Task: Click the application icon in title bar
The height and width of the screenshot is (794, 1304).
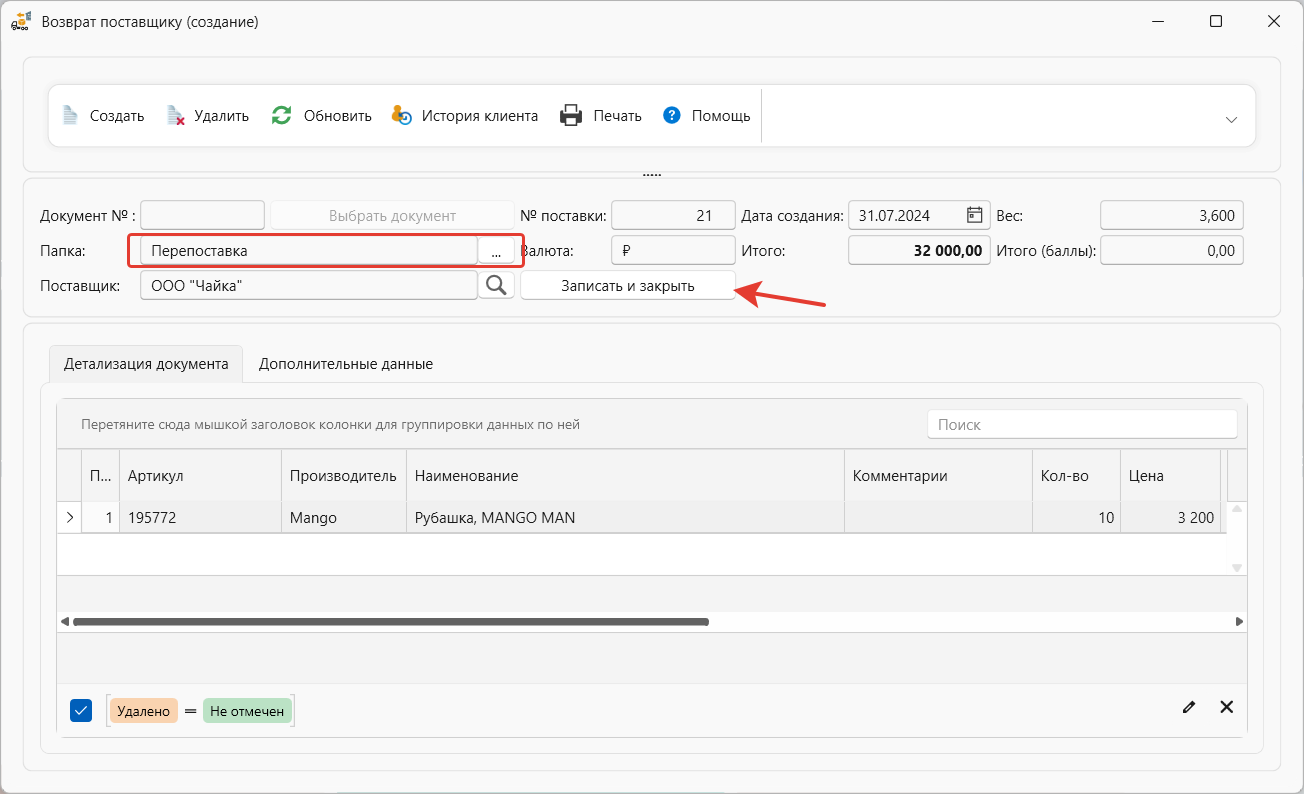Action: [21, 21]
